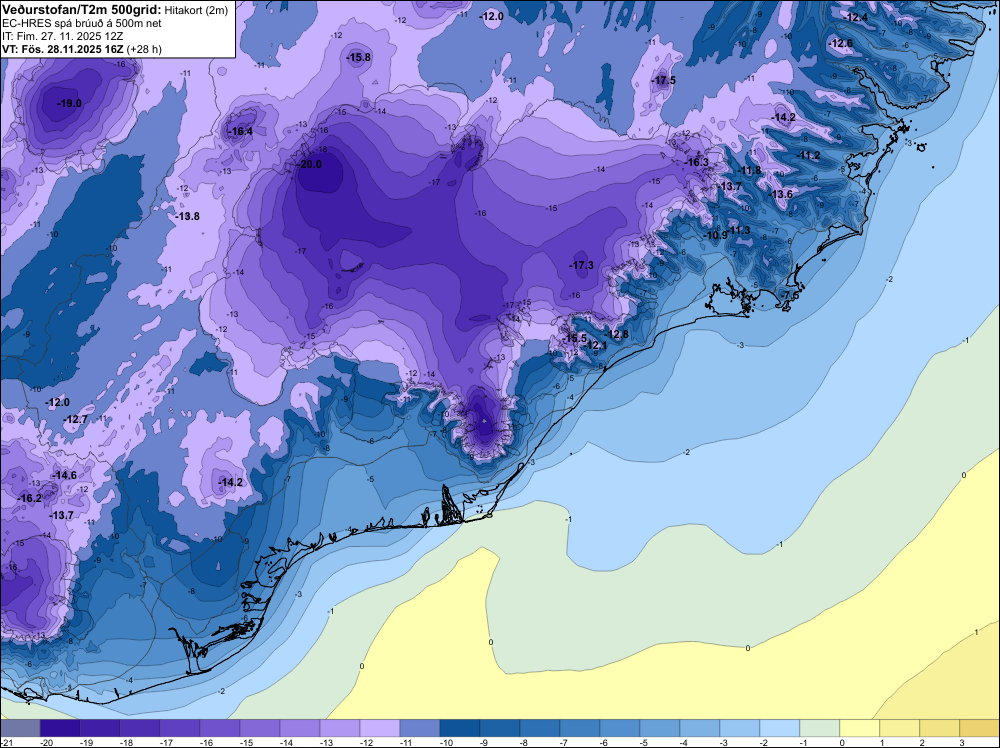Click the -16.3 temperature label
The image size is (1000, 748).
pyautogui.click(x=697, y=163)
